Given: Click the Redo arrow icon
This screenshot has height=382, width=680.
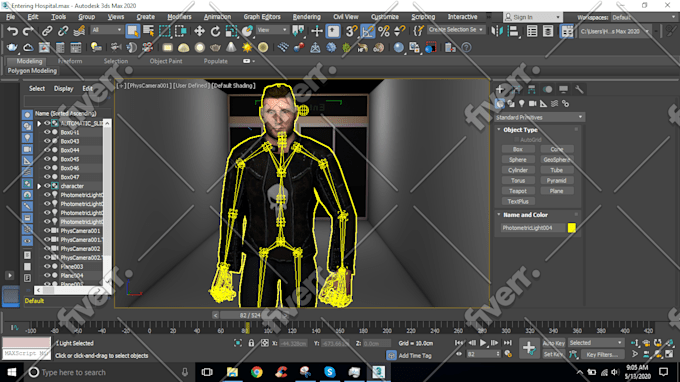Looking at the screenshot, I should [28, 31].
